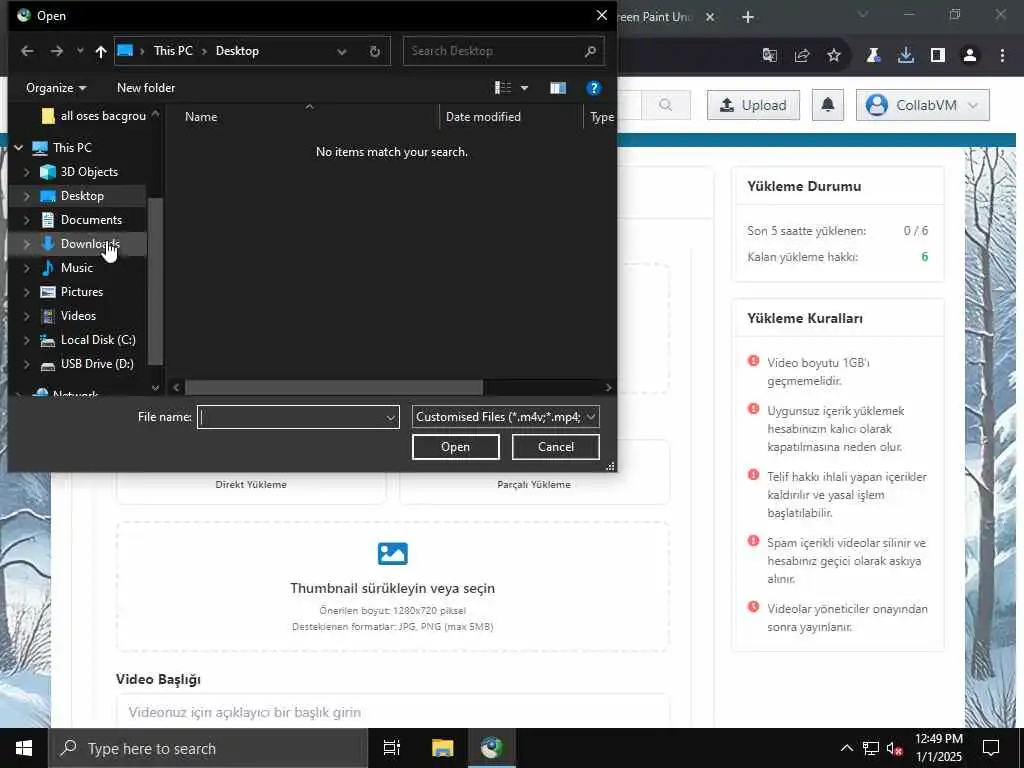
Task: Refresh the Desktop folder listing
Action: [374, 51]
